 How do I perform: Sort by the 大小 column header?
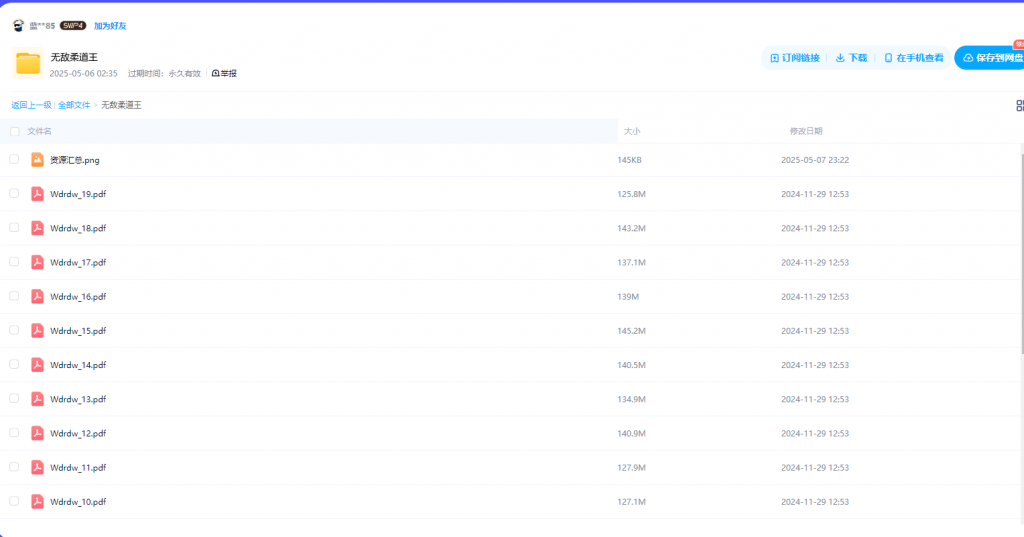pos(632,131)
